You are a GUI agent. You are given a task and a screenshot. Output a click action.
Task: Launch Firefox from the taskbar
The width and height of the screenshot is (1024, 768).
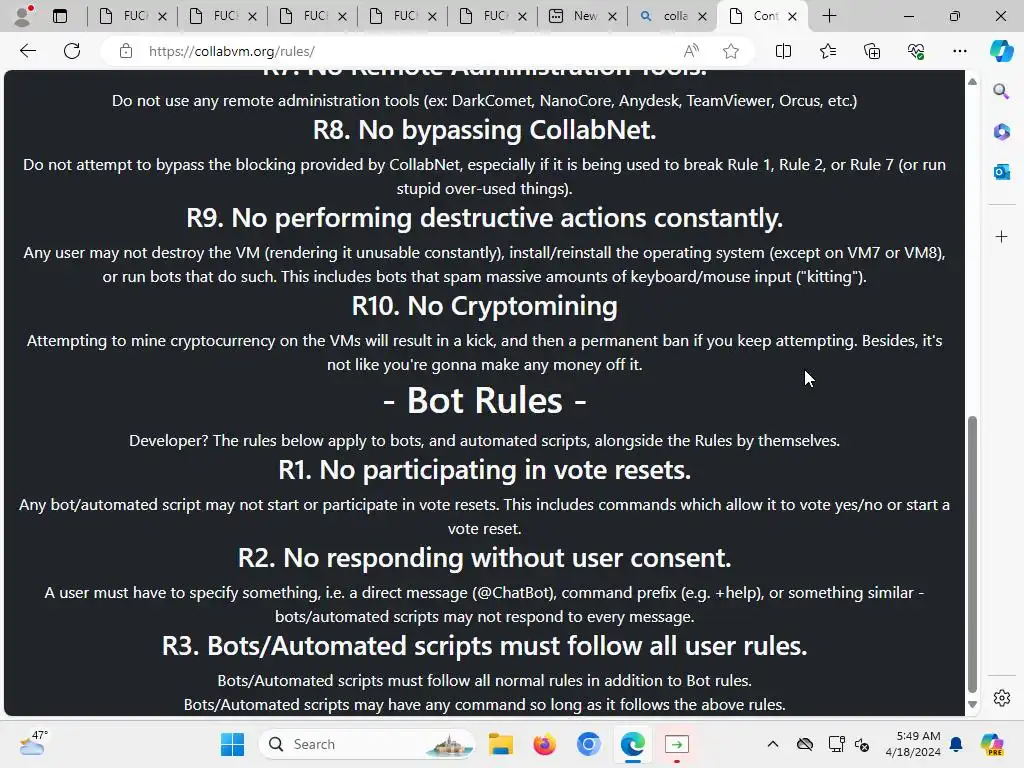coord(544,744)
